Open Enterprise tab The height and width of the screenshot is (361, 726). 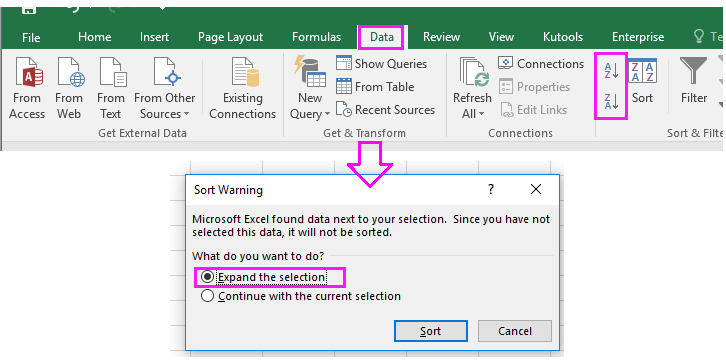tap(638, 37)
